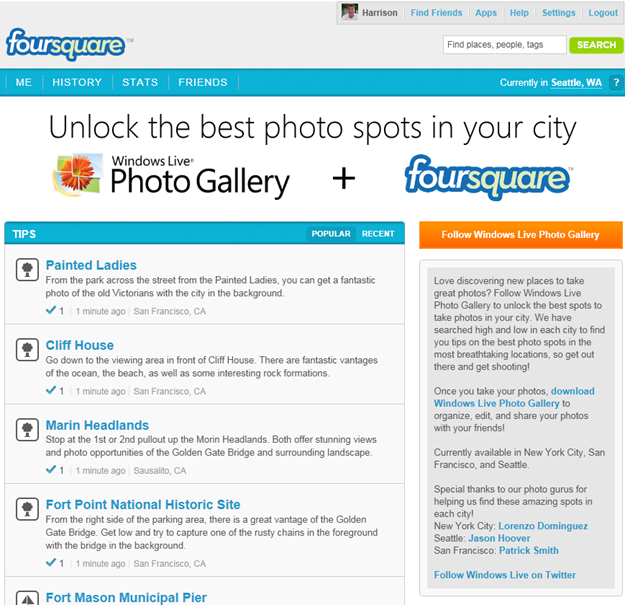Open the question mark help icon
625x605 pixels.
click(x=616, y=82)
